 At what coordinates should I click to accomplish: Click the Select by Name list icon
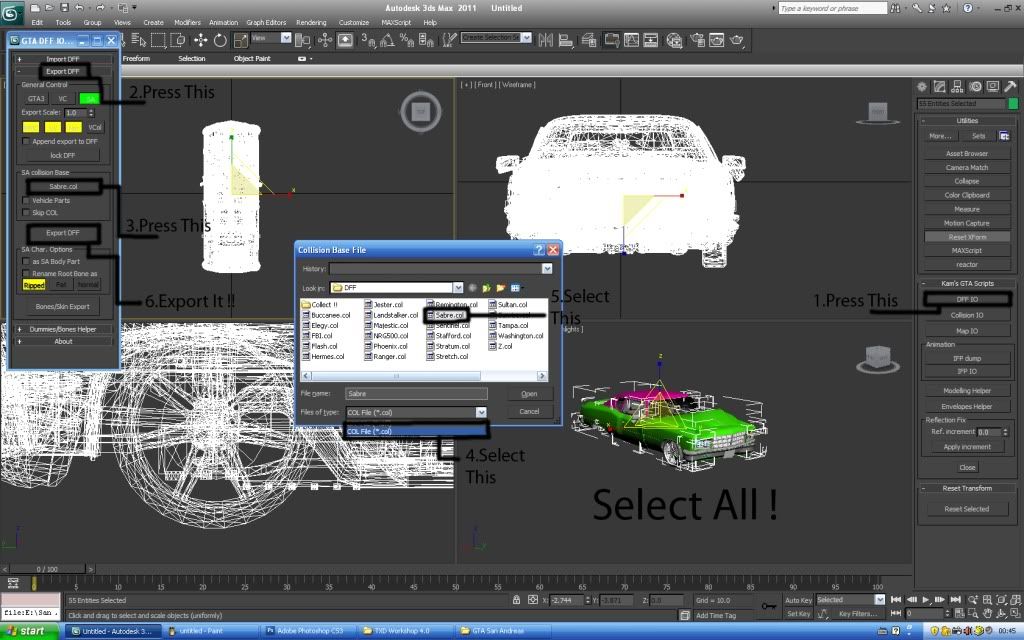coord(138,40)
